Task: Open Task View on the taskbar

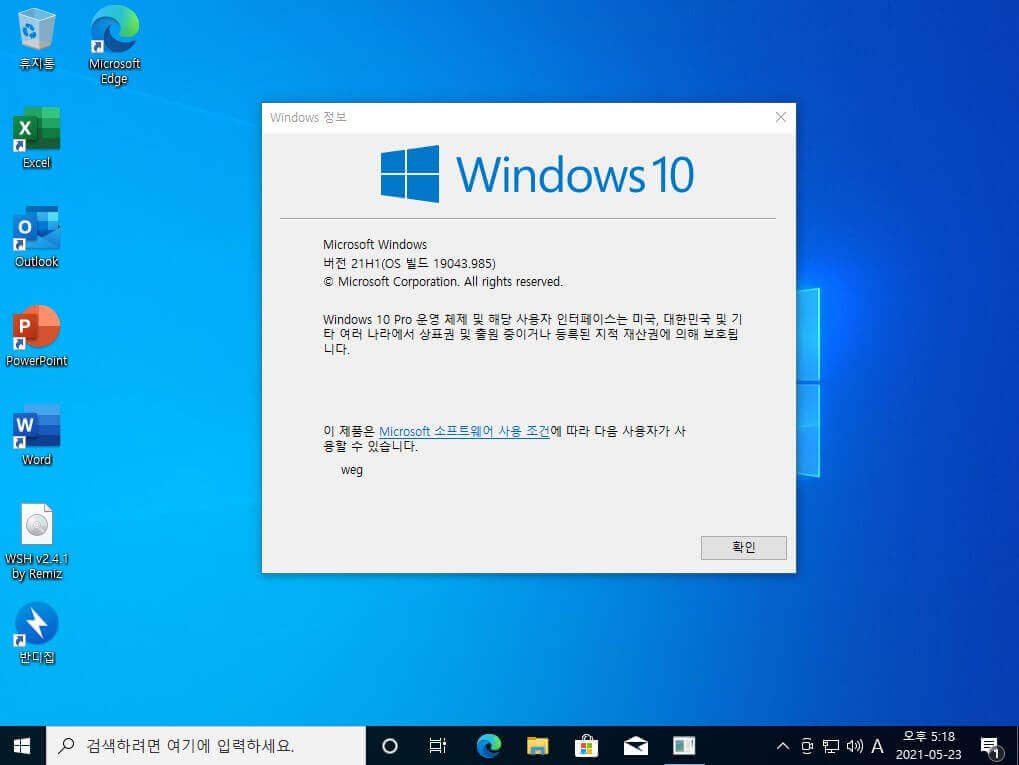Action: click(x=437, y=746)
